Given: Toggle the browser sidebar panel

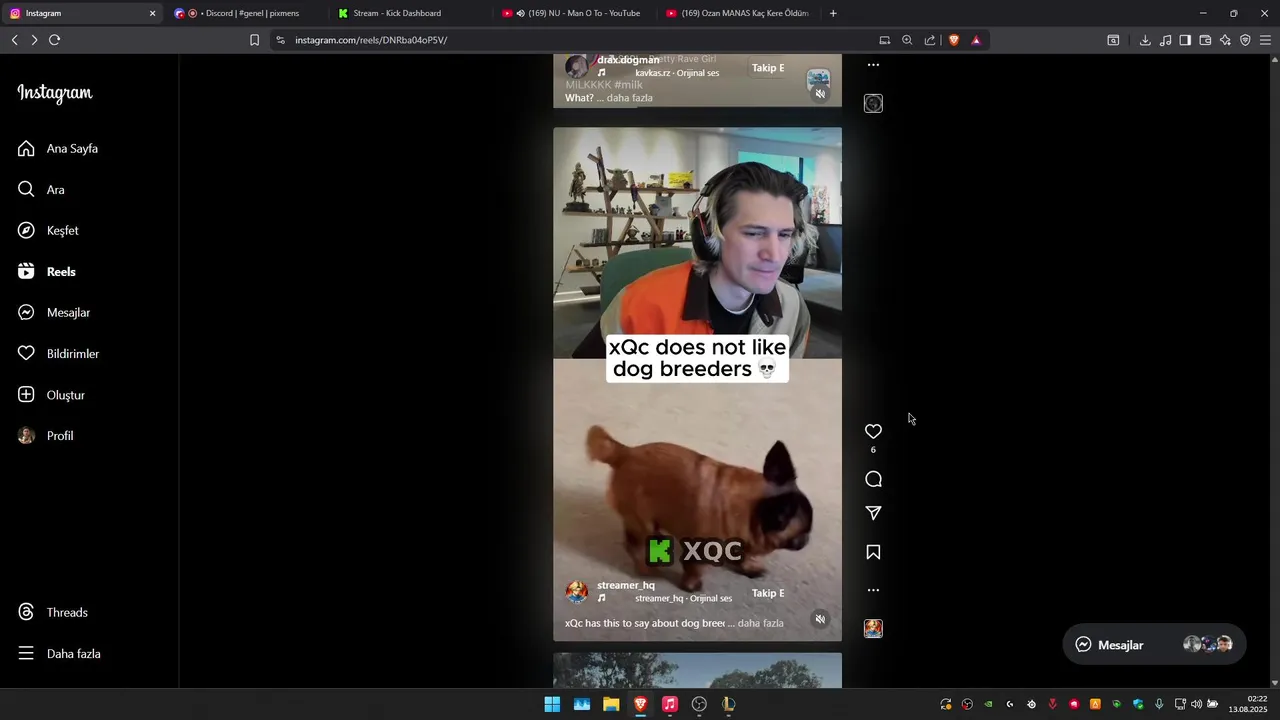Looking at the screenshot, I should [1185, 40].
